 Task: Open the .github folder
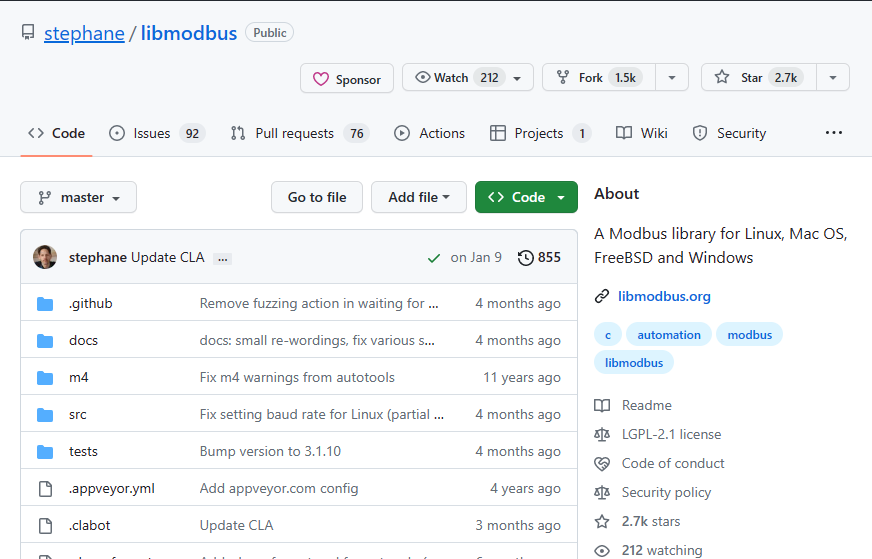tap(91, 304)
